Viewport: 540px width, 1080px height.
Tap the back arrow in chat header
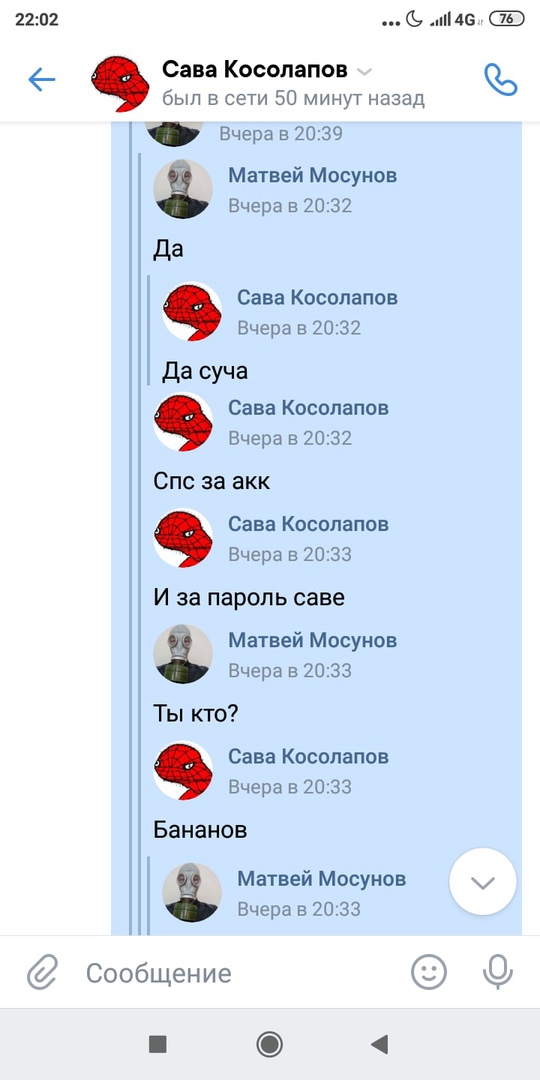(41, 80)
